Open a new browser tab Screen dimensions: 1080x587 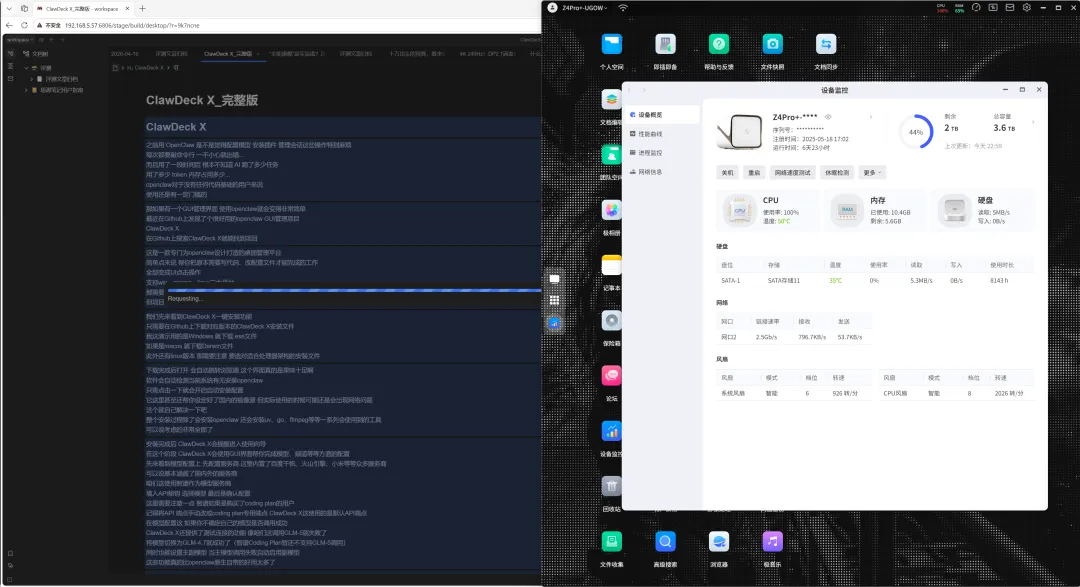pos(143,8)
